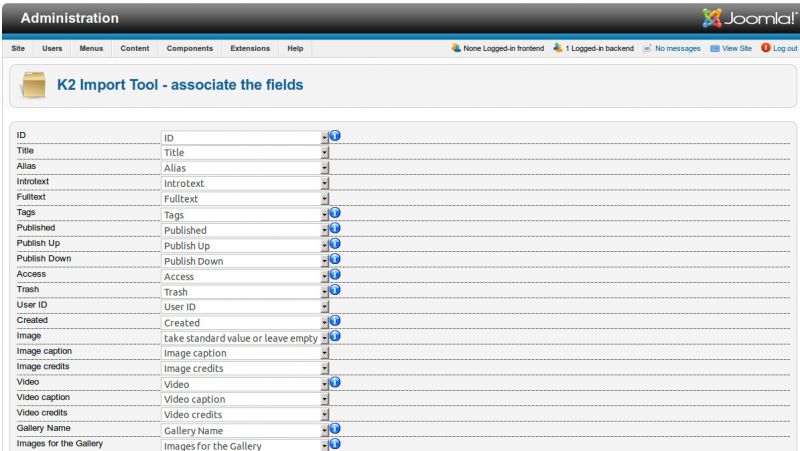The width and height of the screenshot is (800, 451).
Task: Click the info icon next to Tags dropdown
Action: (x=335, y=213)
